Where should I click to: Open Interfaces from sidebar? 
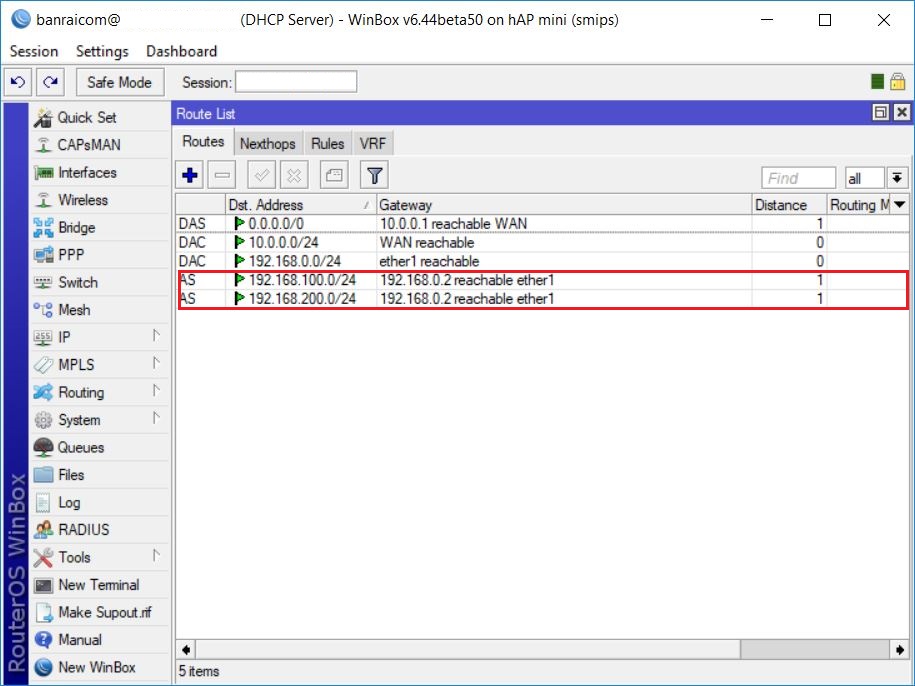99,172
